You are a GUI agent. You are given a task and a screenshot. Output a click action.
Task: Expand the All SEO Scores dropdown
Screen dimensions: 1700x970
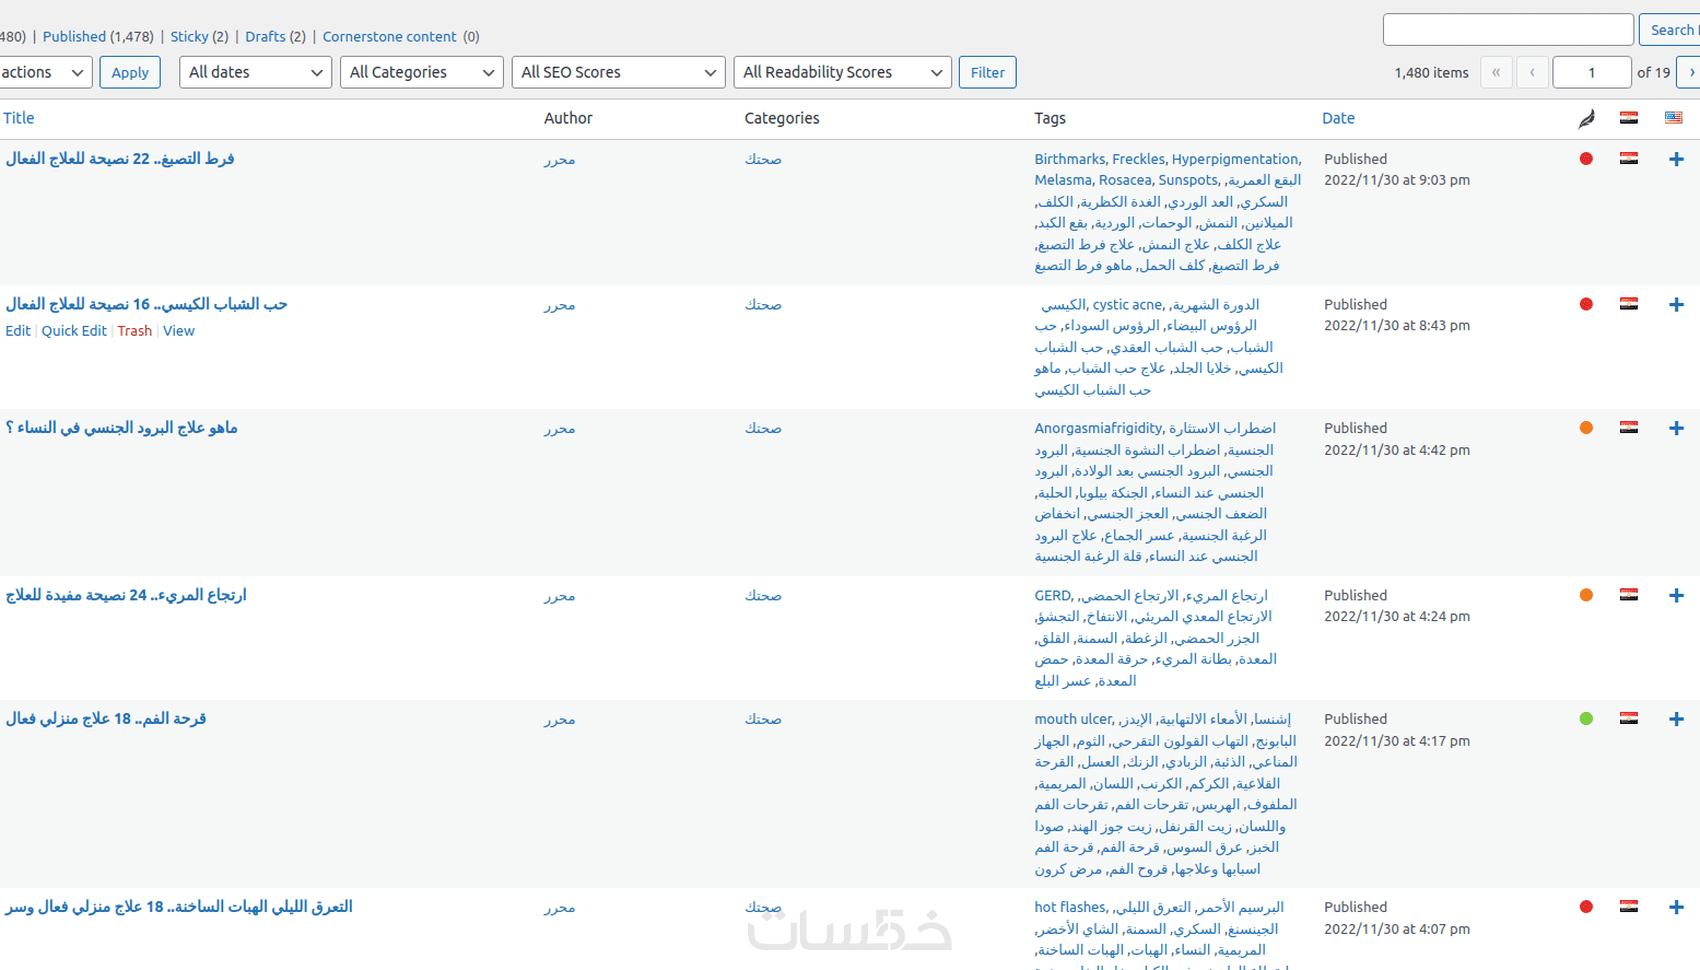(x=618, y=72)
